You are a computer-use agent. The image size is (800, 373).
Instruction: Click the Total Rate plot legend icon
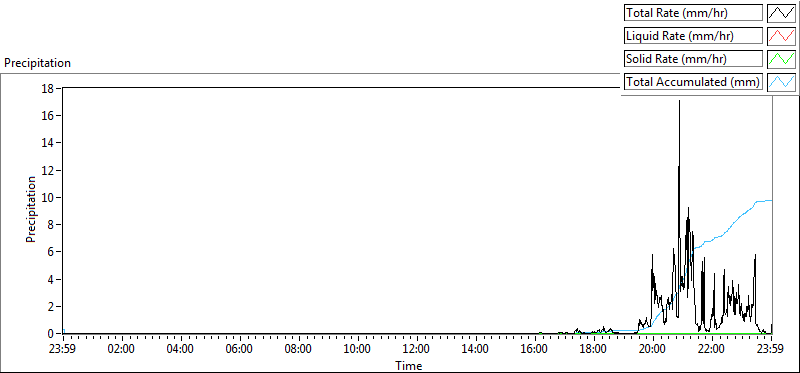click(x=781, y=13)
